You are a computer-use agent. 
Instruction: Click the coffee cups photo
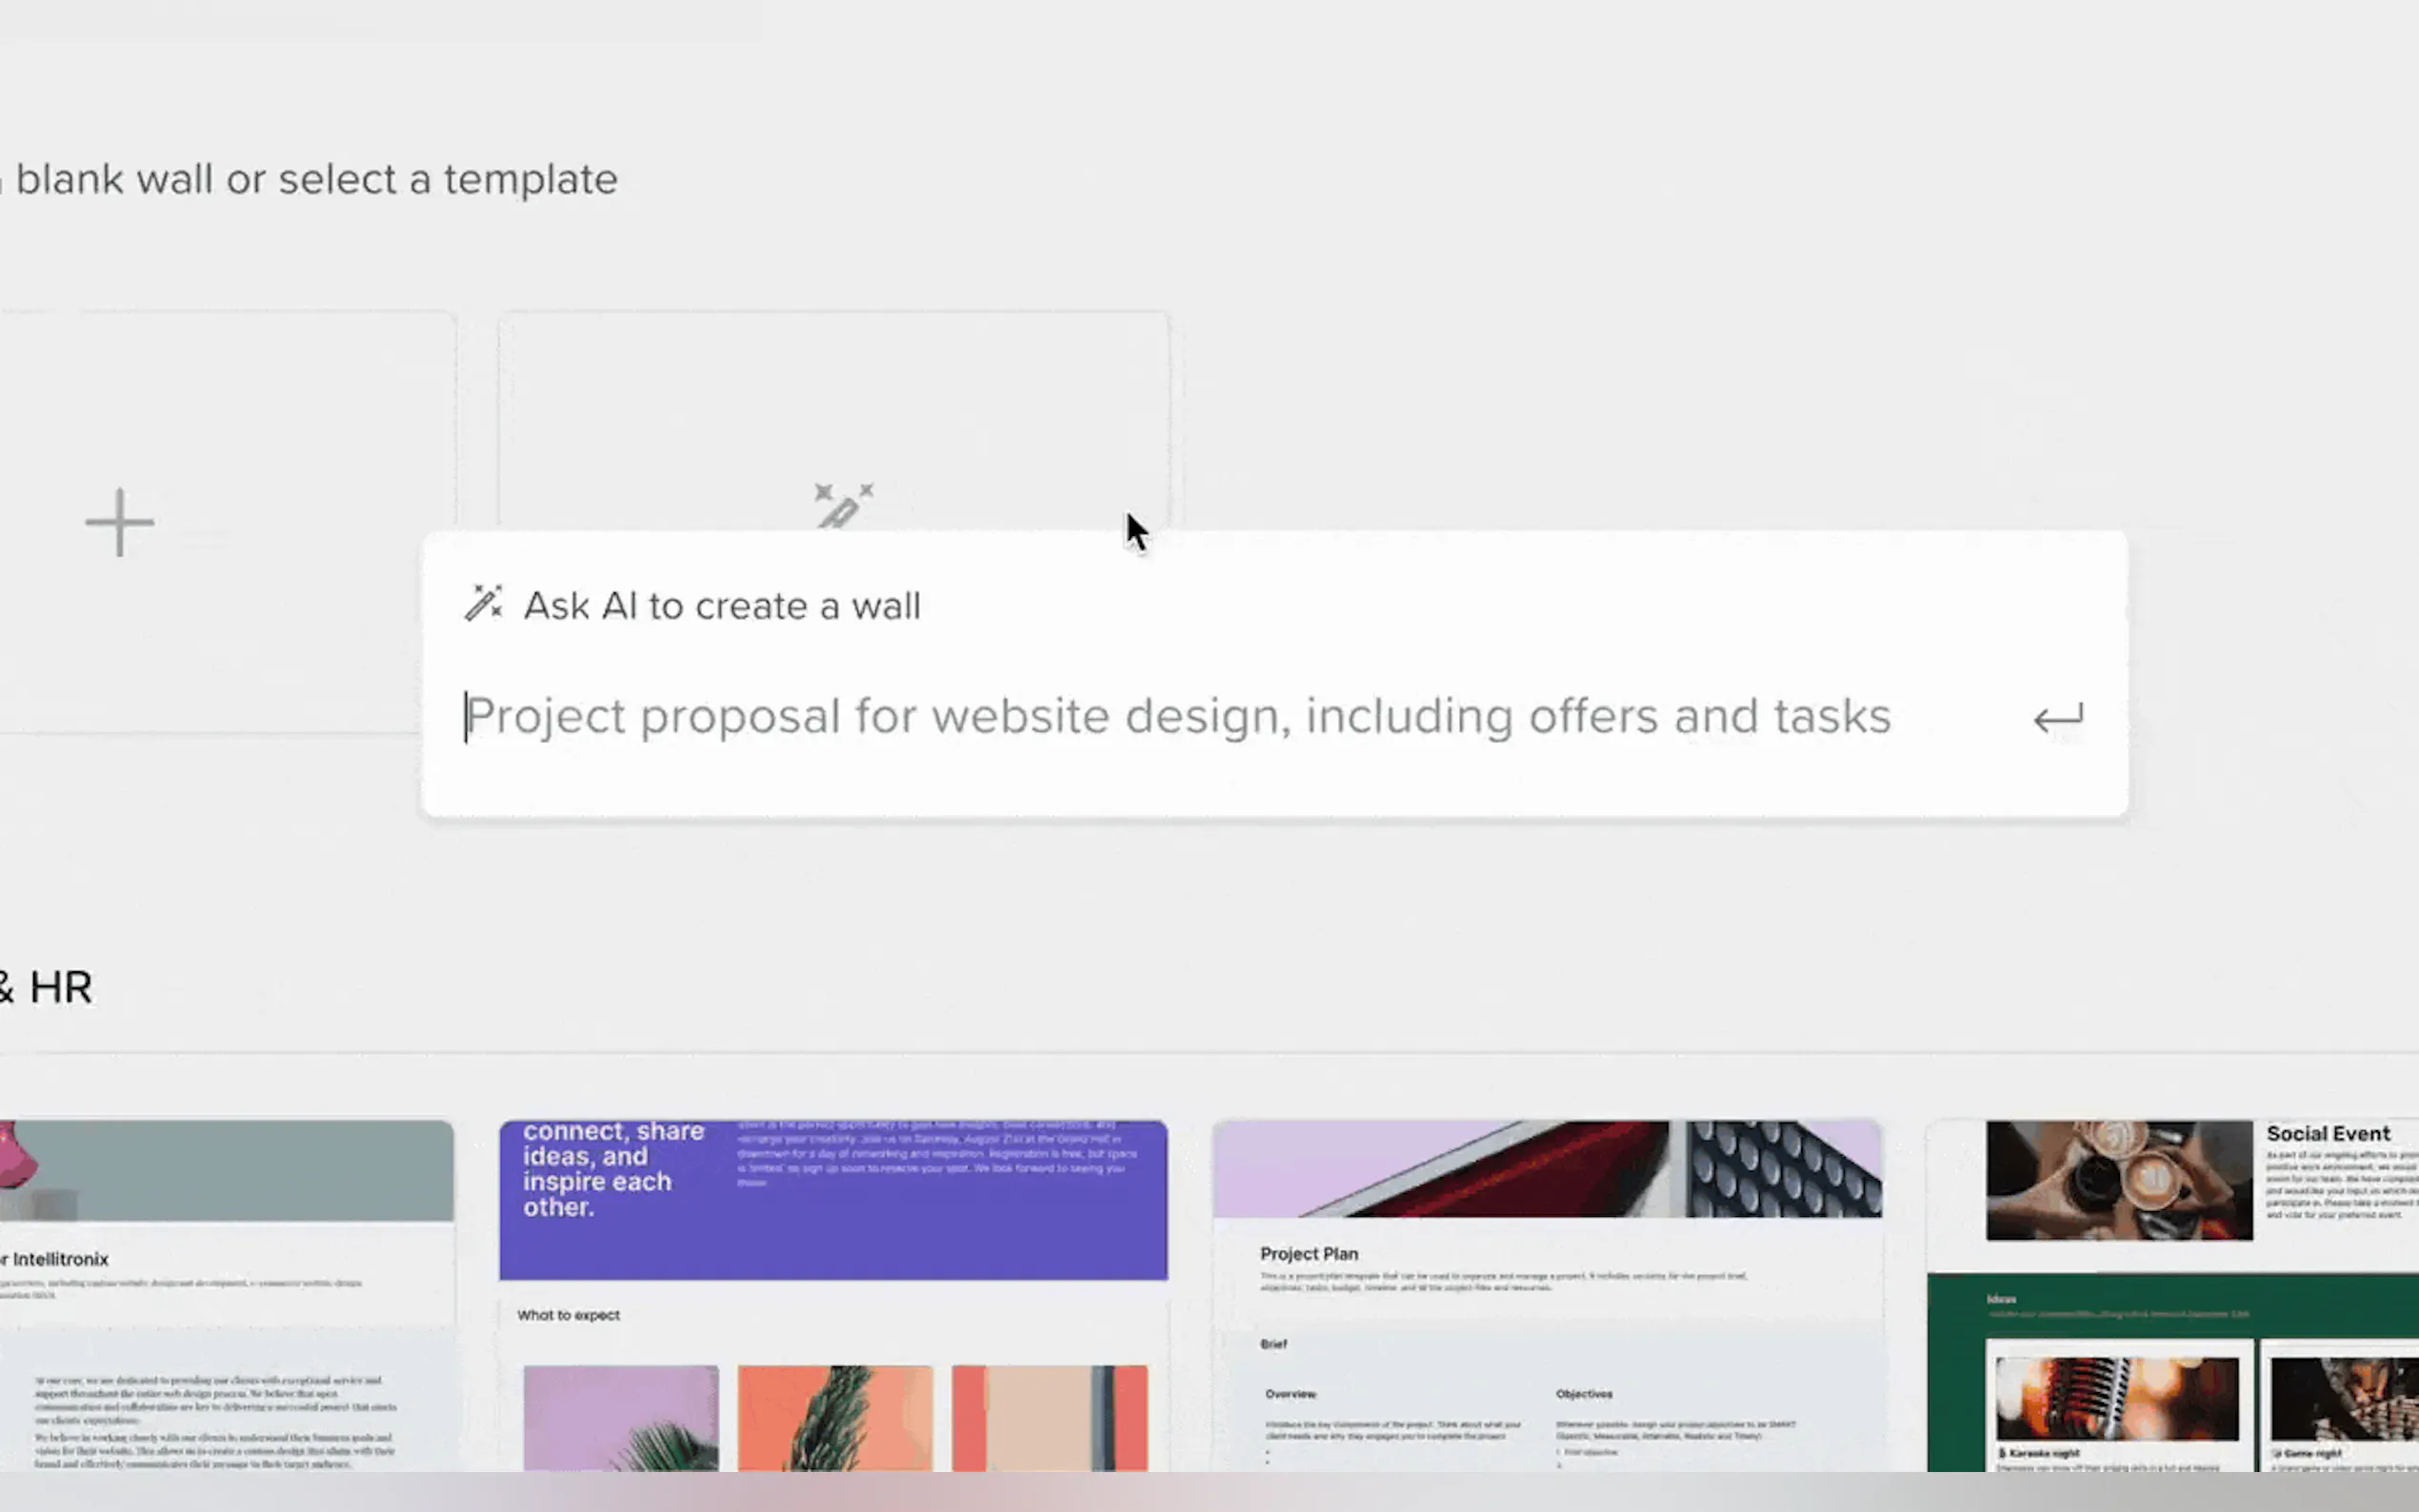[x=2118, y=1180]
